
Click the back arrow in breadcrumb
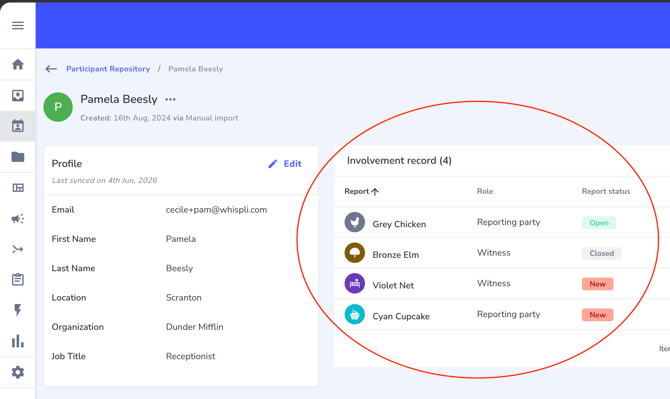pos(51,69)
